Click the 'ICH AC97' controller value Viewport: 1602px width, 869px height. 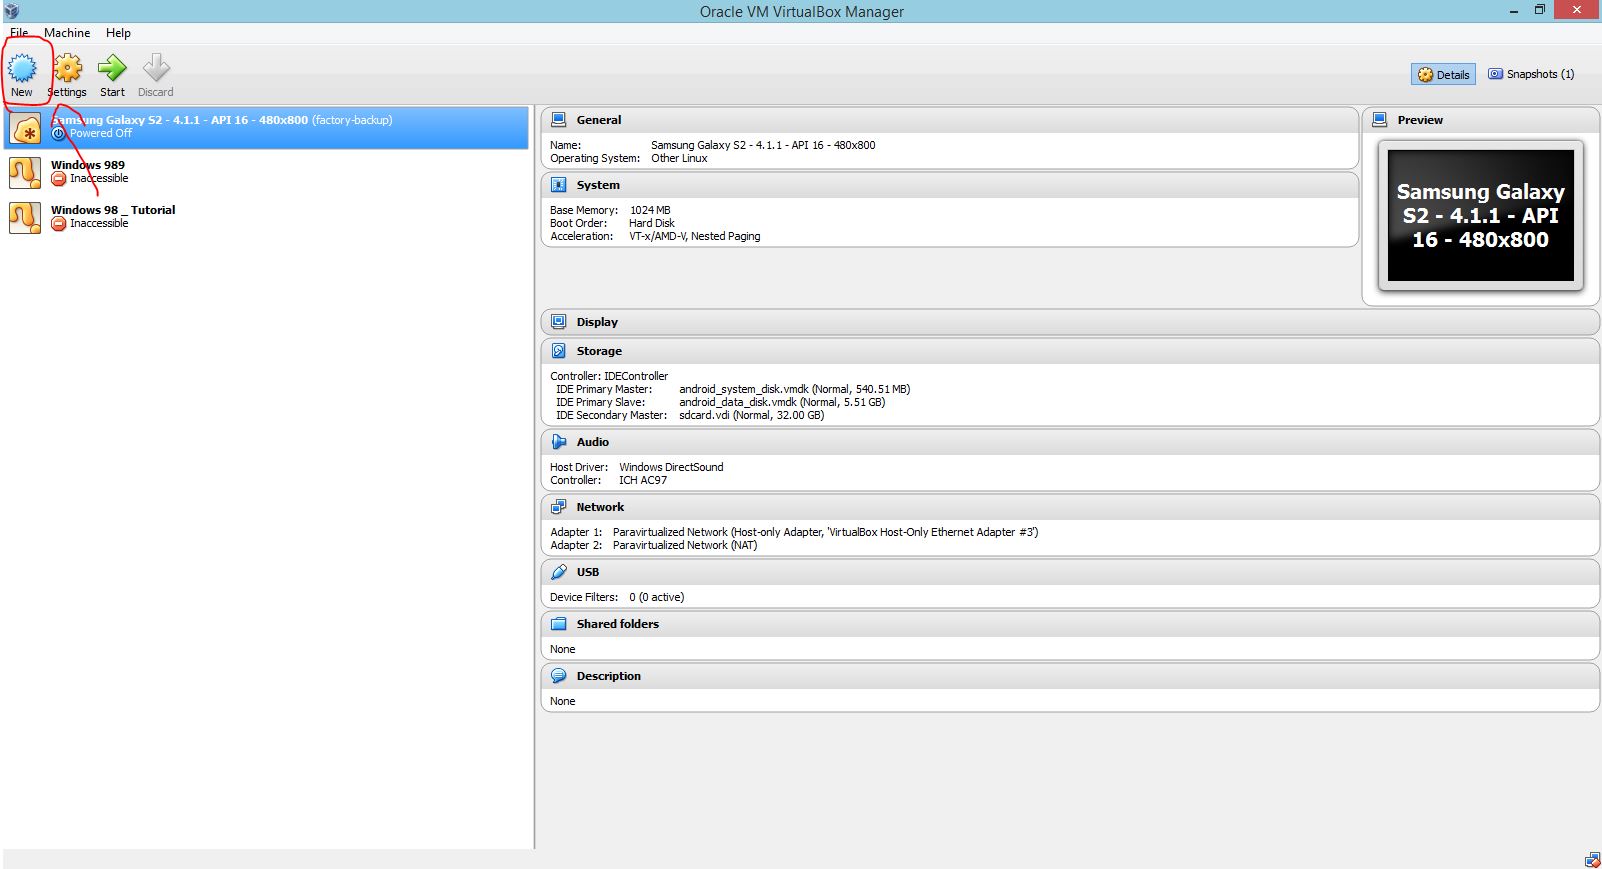coord(643,480)
